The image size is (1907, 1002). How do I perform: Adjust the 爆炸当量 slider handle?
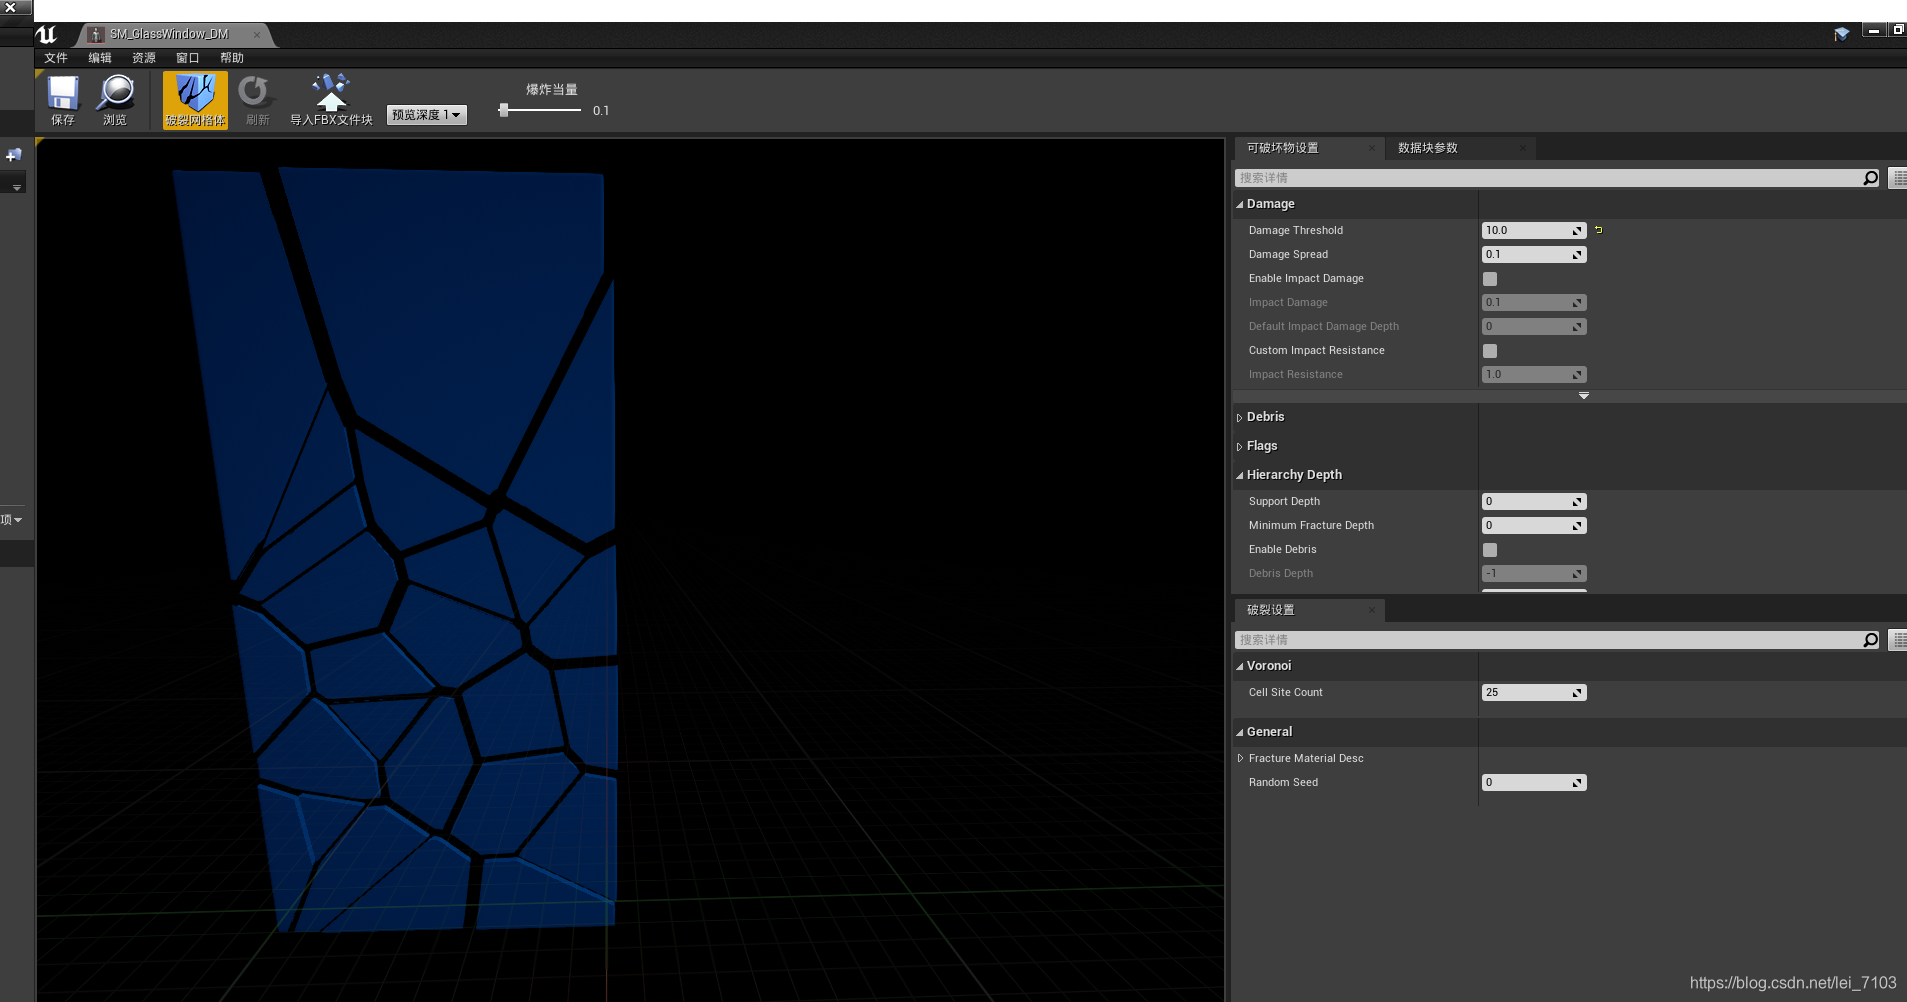[x=504, y=110]
